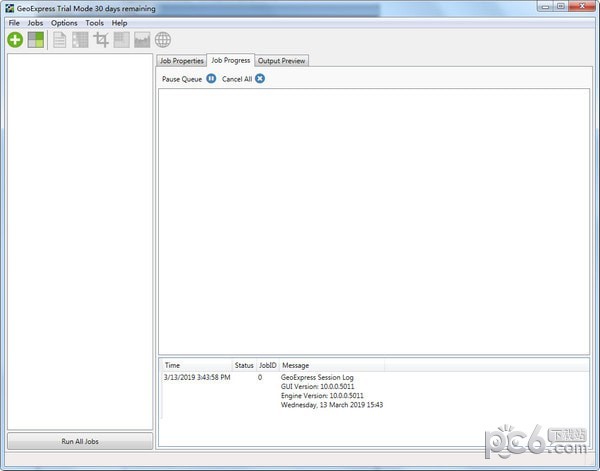Click the blue Cancel All X icon
Image resolution: width=600 pixels, height=471 pixels.
[x=260, y=78]
